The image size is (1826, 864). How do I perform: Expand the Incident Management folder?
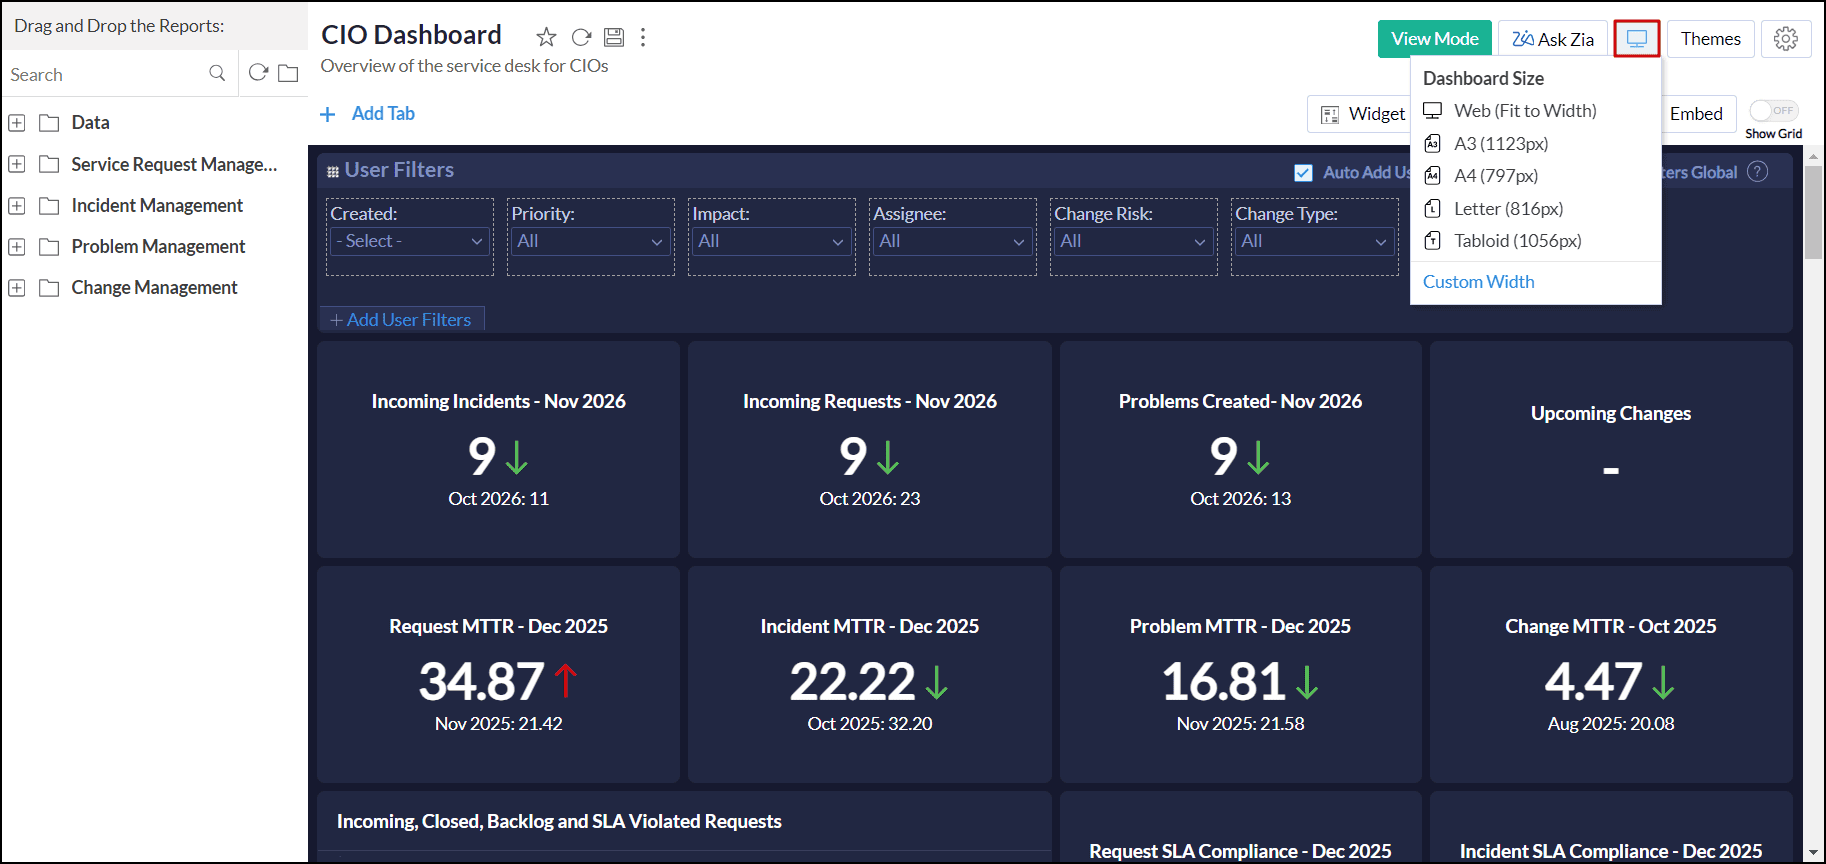click(x=17, y=206)
